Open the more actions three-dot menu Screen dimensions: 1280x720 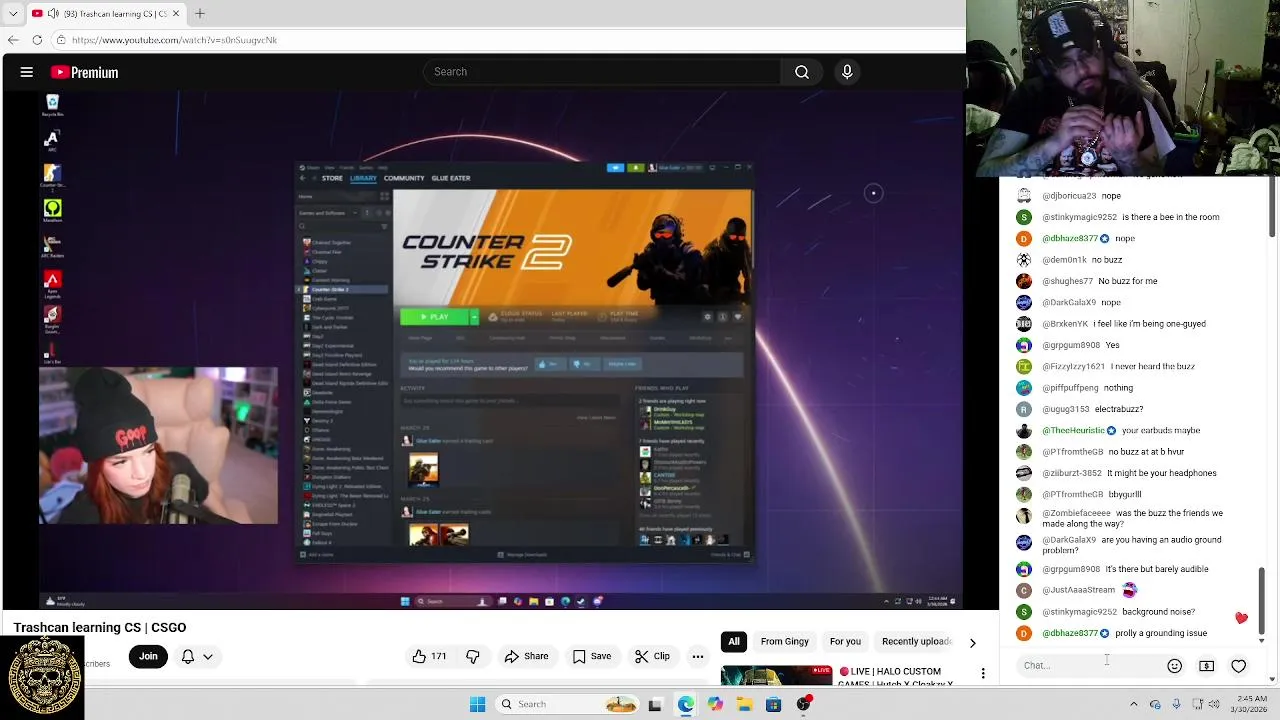[698, 656]
